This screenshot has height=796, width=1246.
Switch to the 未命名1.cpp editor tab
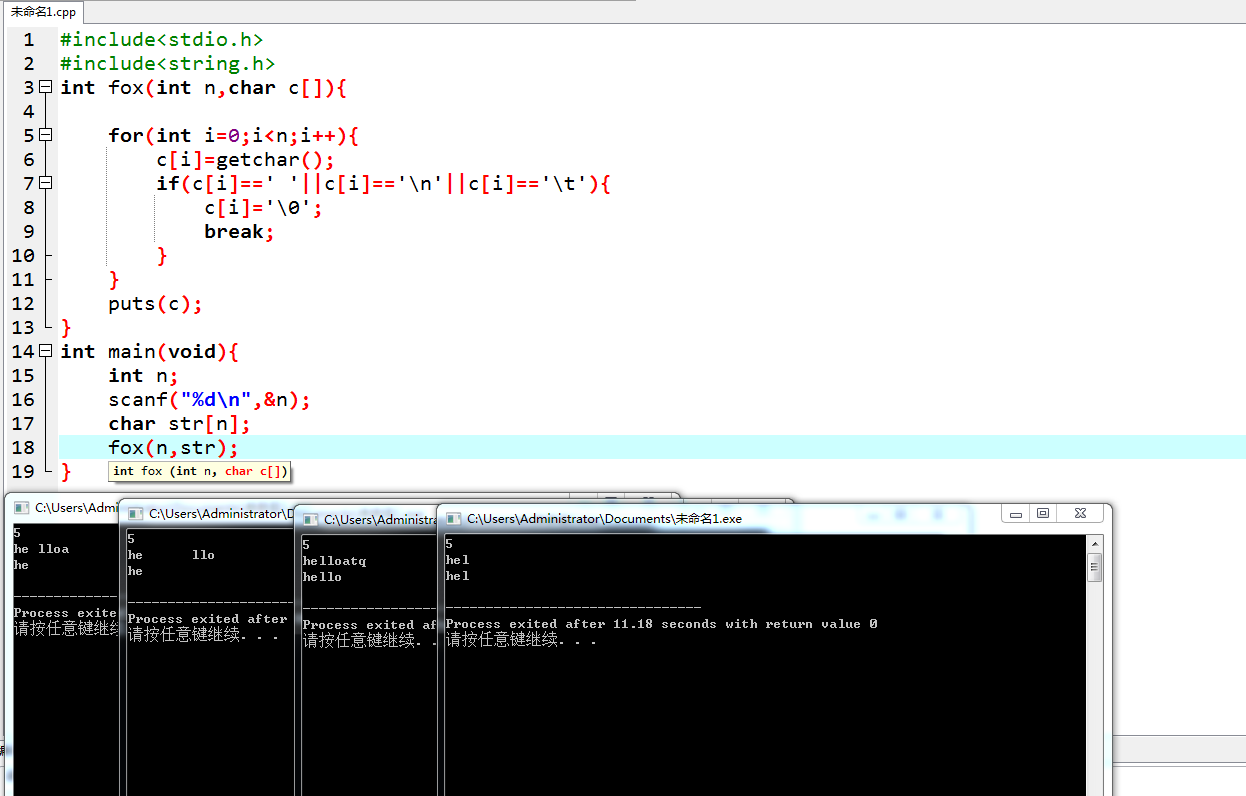coord(43,12)
